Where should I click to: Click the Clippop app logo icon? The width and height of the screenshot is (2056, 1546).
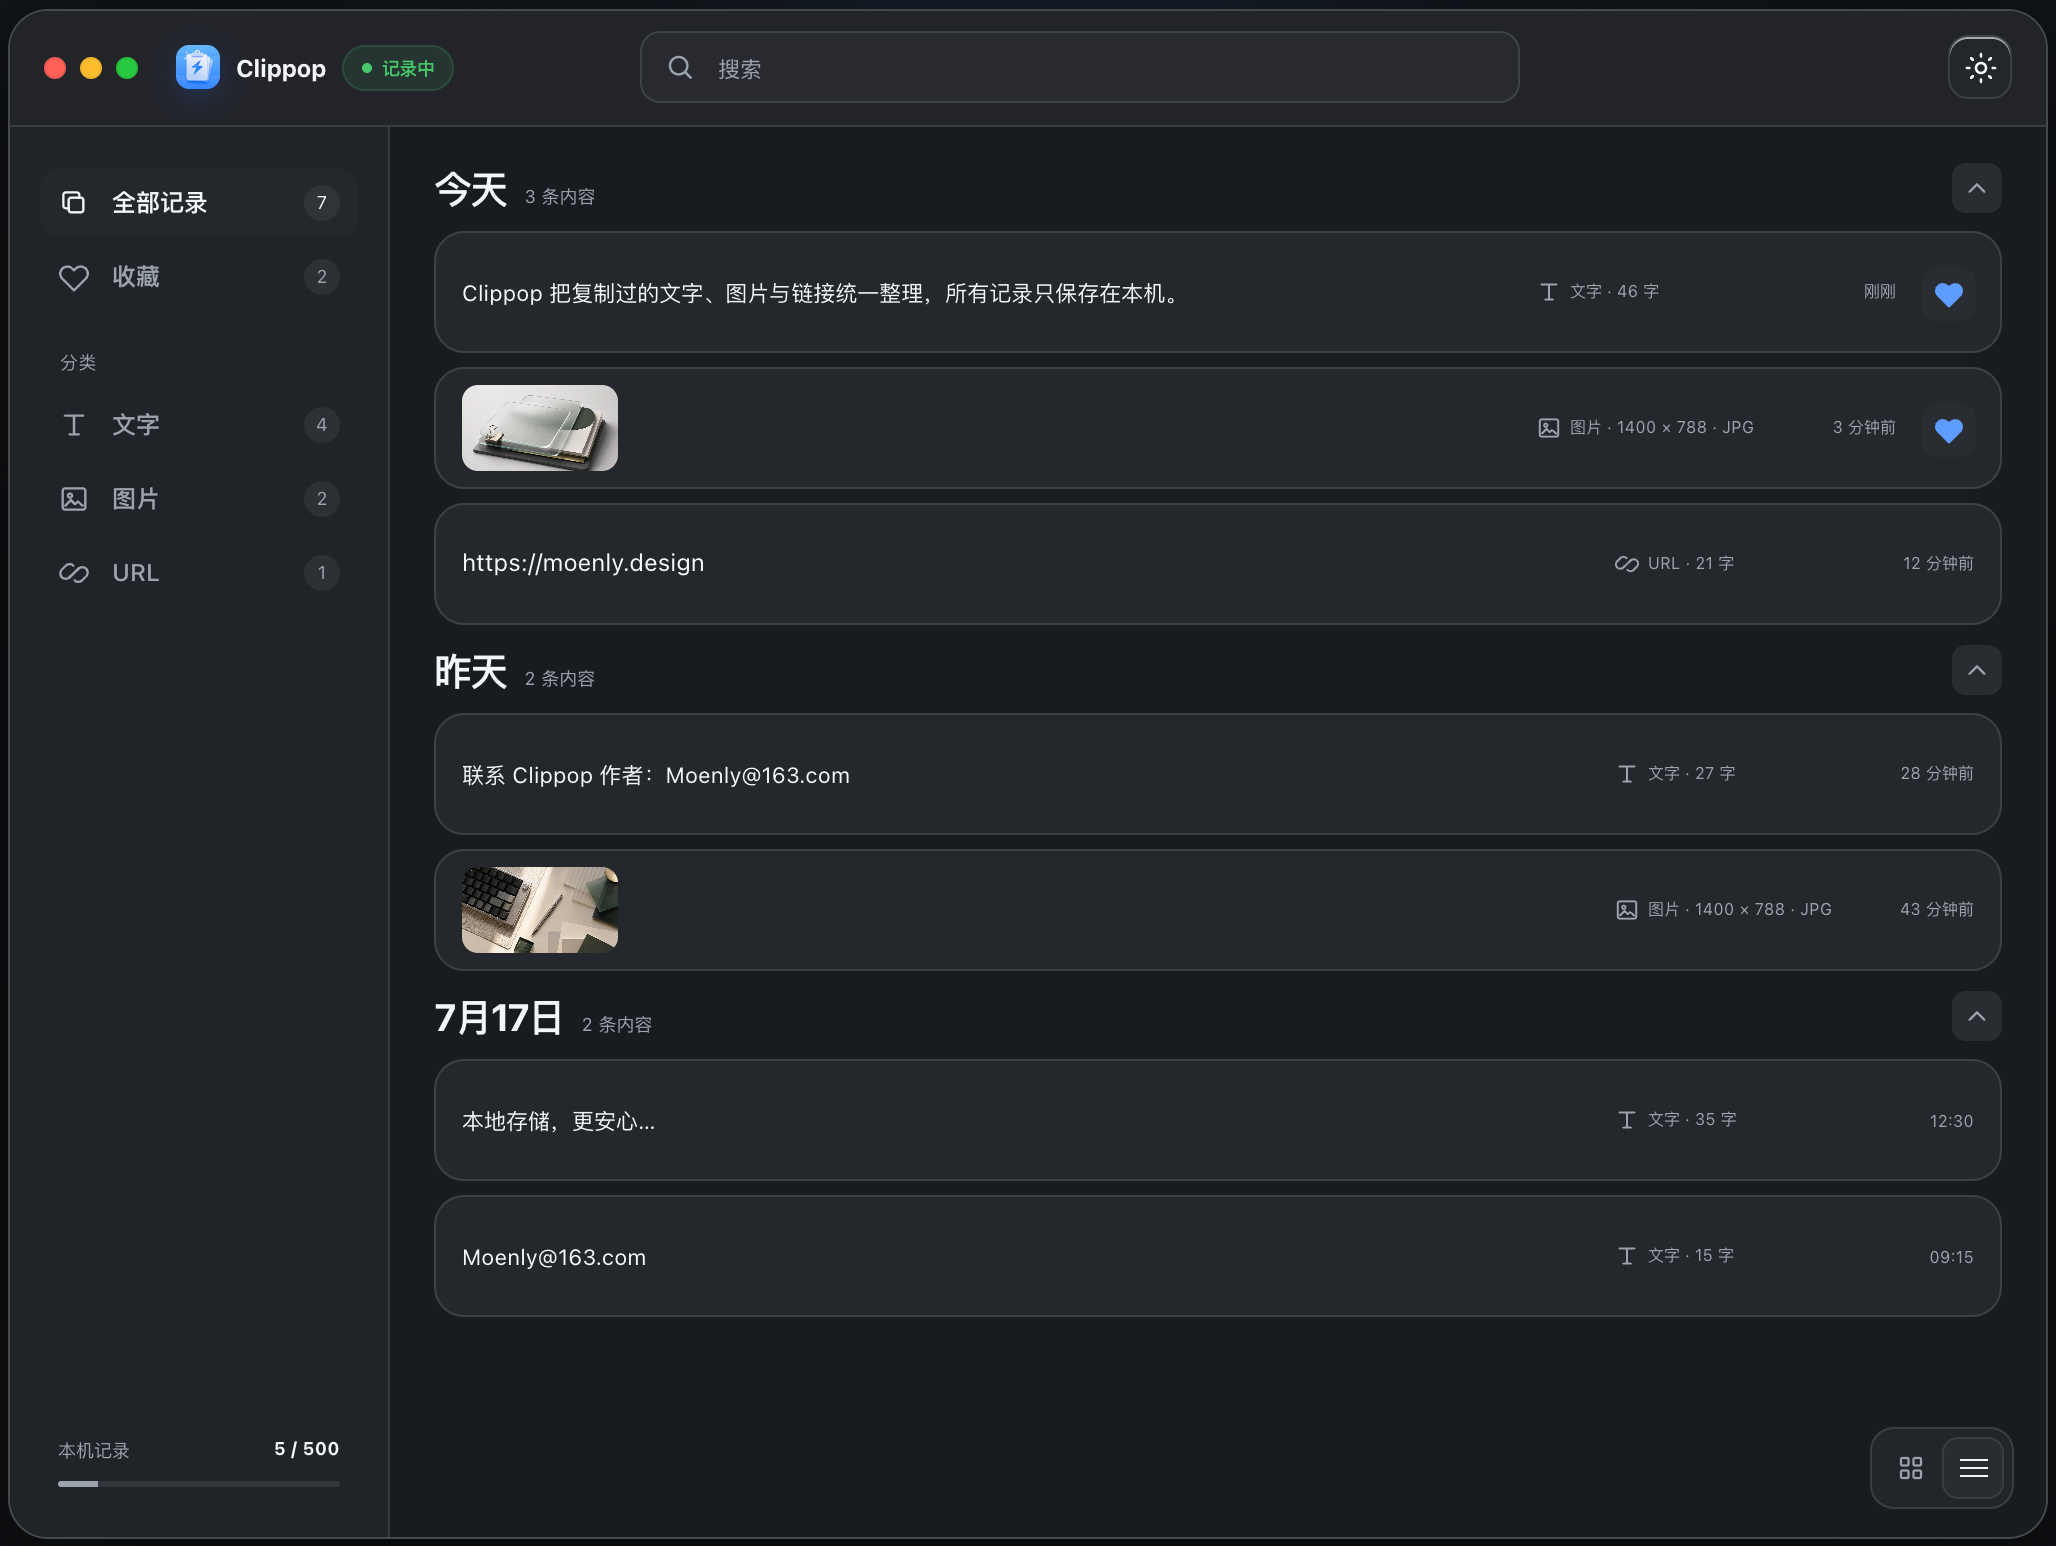[198, 68]
